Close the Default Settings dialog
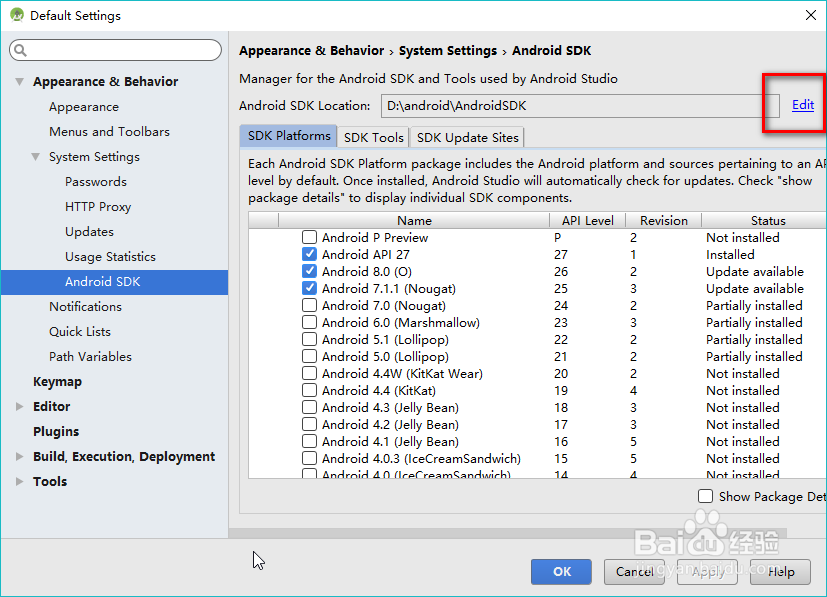 tap(811, 15)
